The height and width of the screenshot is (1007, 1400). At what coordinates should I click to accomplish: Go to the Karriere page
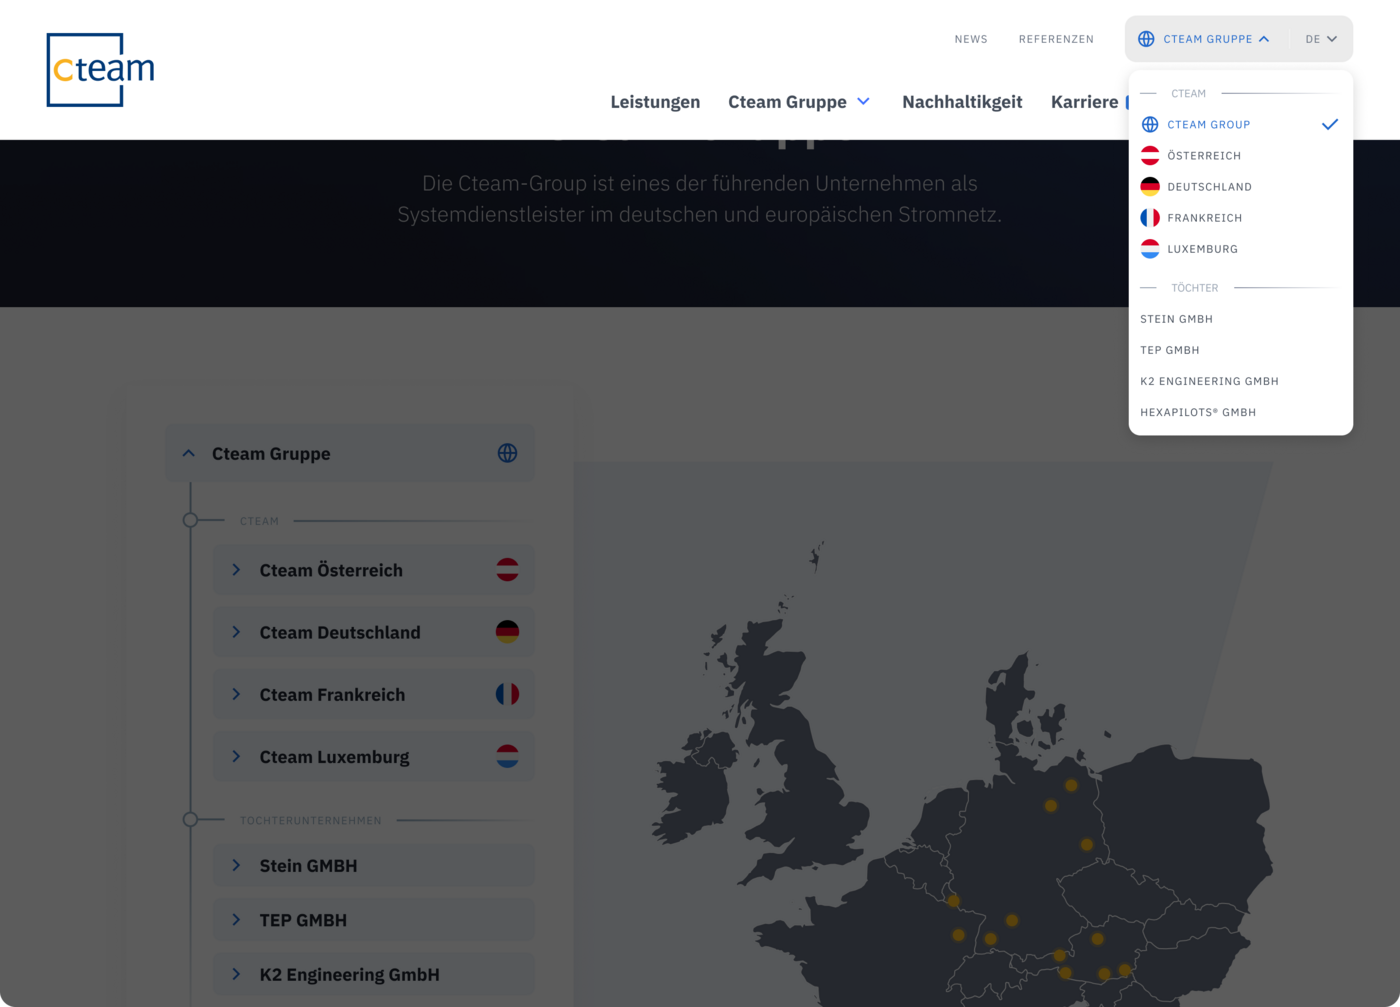coord(1085,102)
